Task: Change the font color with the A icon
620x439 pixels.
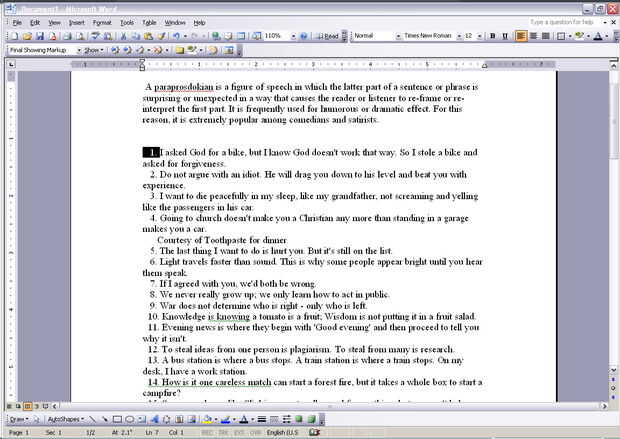Action: 598,36
